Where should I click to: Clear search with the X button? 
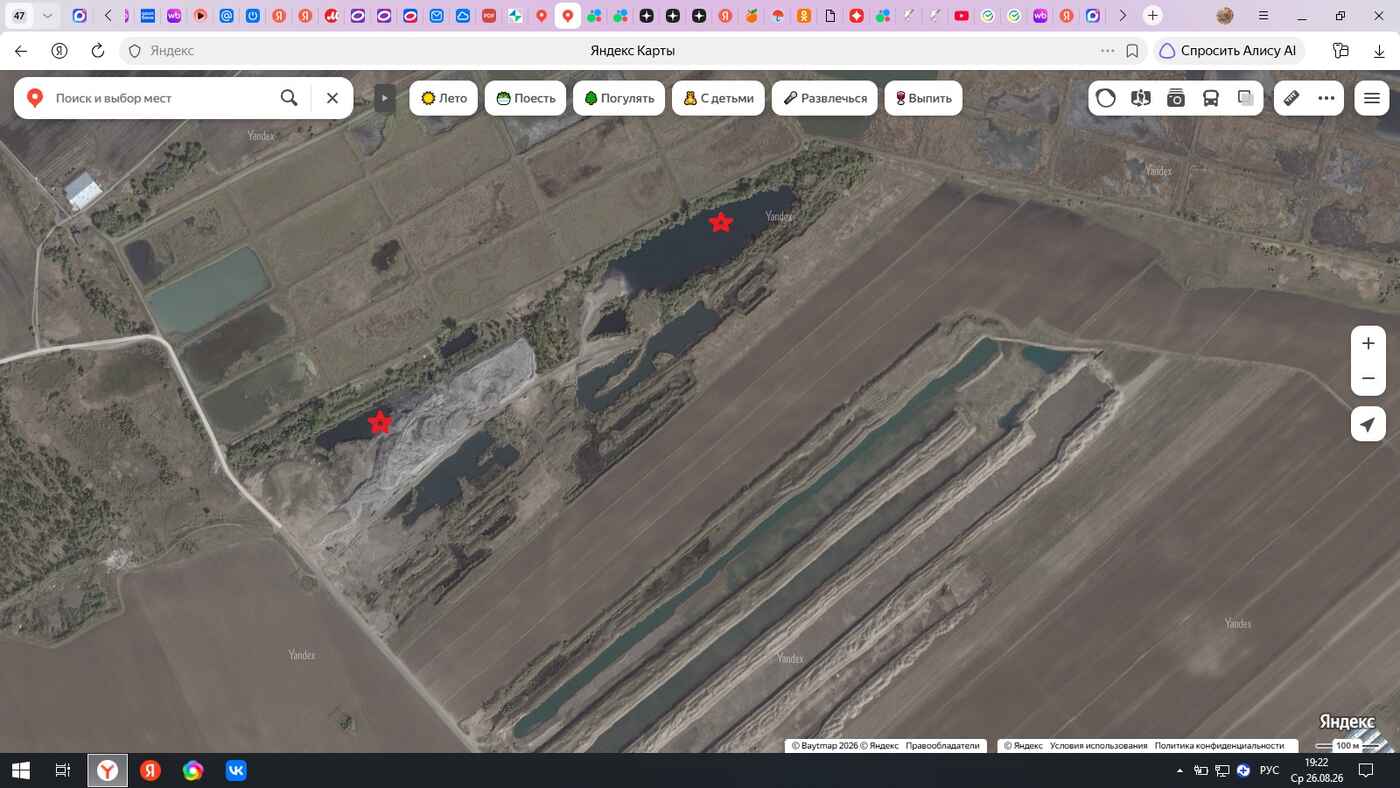333,98
